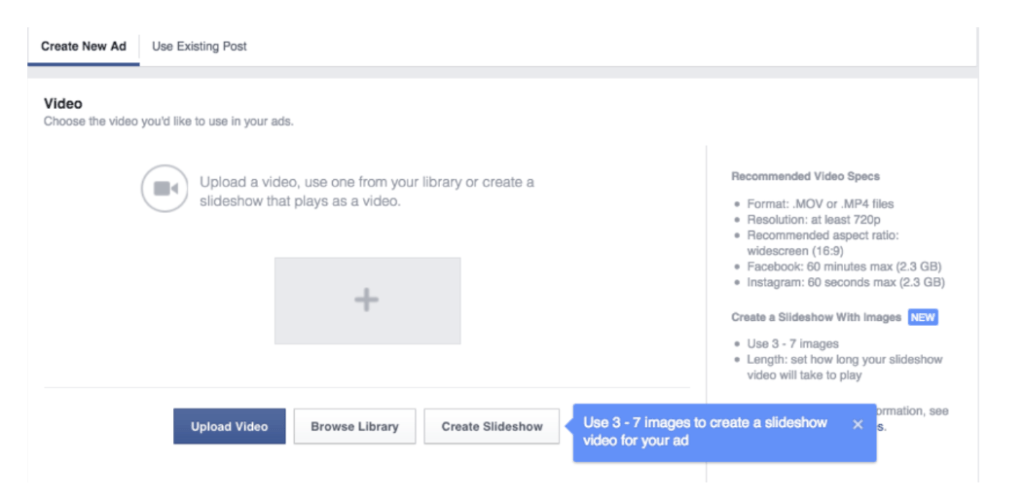Click the 'Choose the video you'd like' subtitle

pyautogui.click(x=168, y=122)
